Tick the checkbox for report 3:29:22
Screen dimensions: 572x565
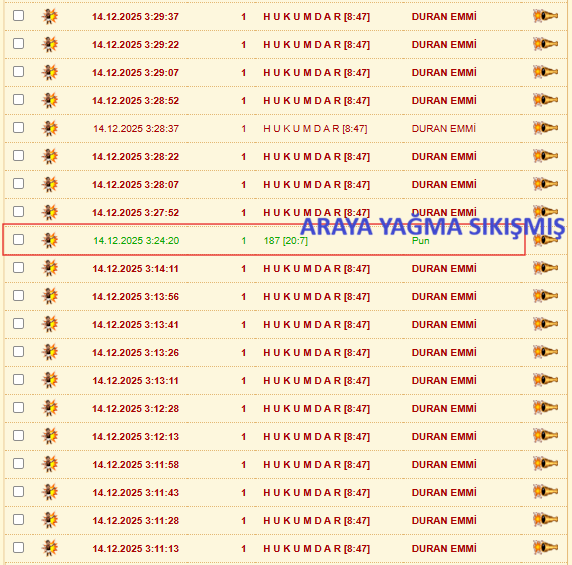tap(19, 44)
